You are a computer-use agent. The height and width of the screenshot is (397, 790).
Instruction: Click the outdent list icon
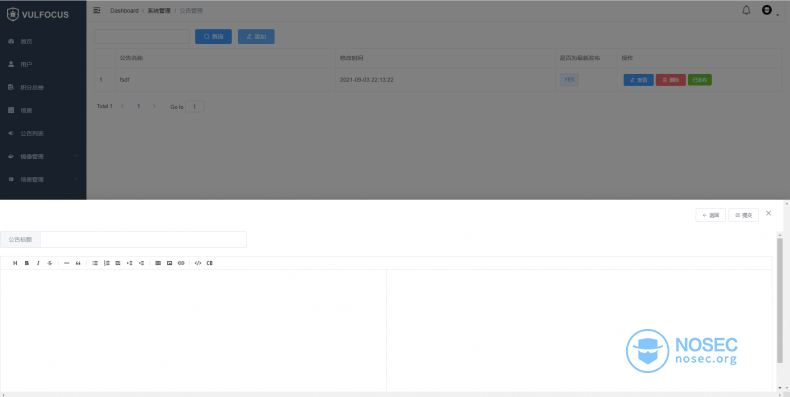coord(141,263)
